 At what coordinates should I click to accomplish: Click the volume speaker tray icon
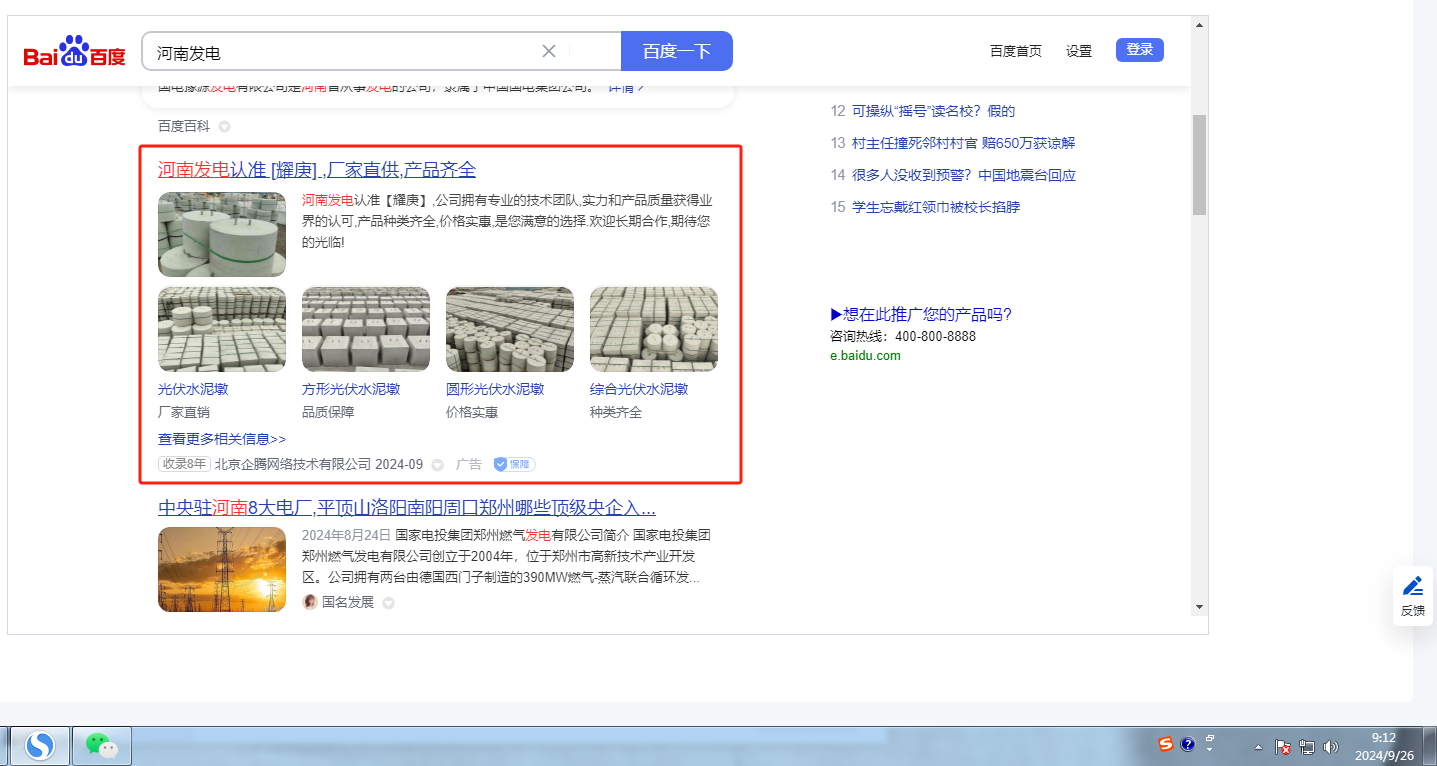pyautogui.click(x=1331, y=747)
